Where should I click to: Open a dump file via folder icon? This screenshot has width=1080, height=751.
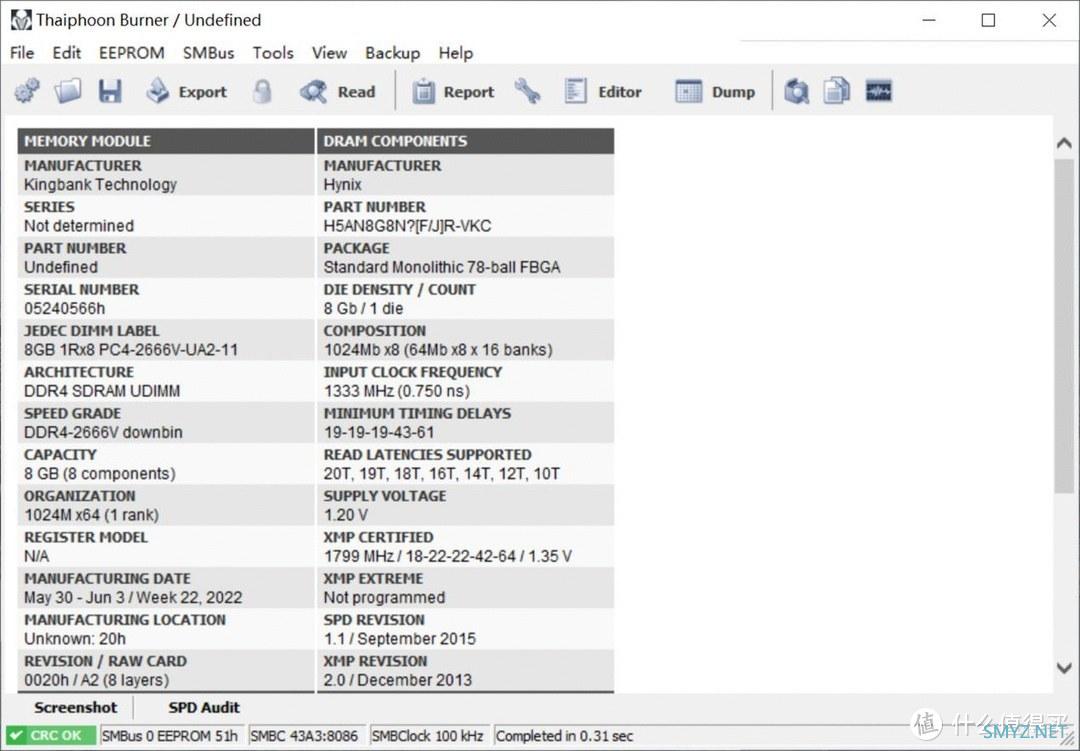point(68,91)
